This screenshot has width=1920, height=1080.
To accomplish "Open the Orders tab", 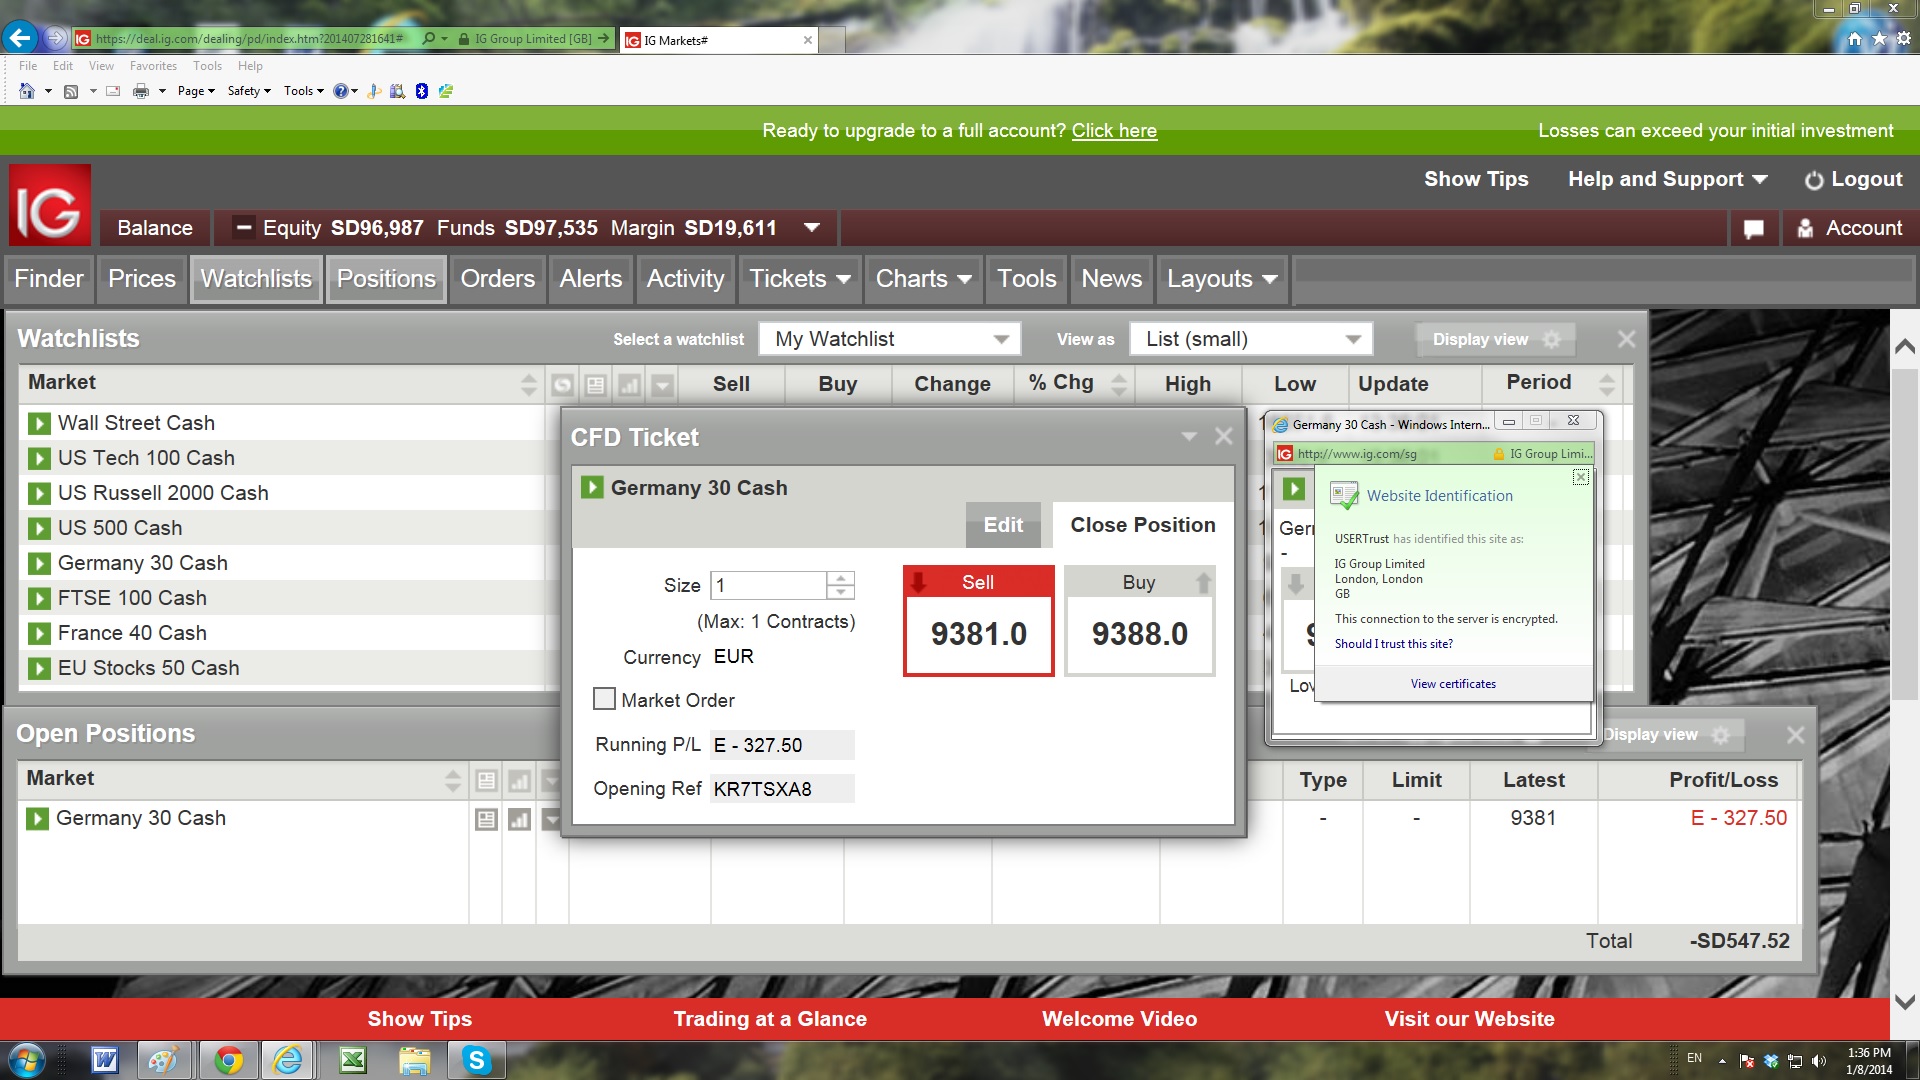I will pyautogui.click(x=497, y=279).
